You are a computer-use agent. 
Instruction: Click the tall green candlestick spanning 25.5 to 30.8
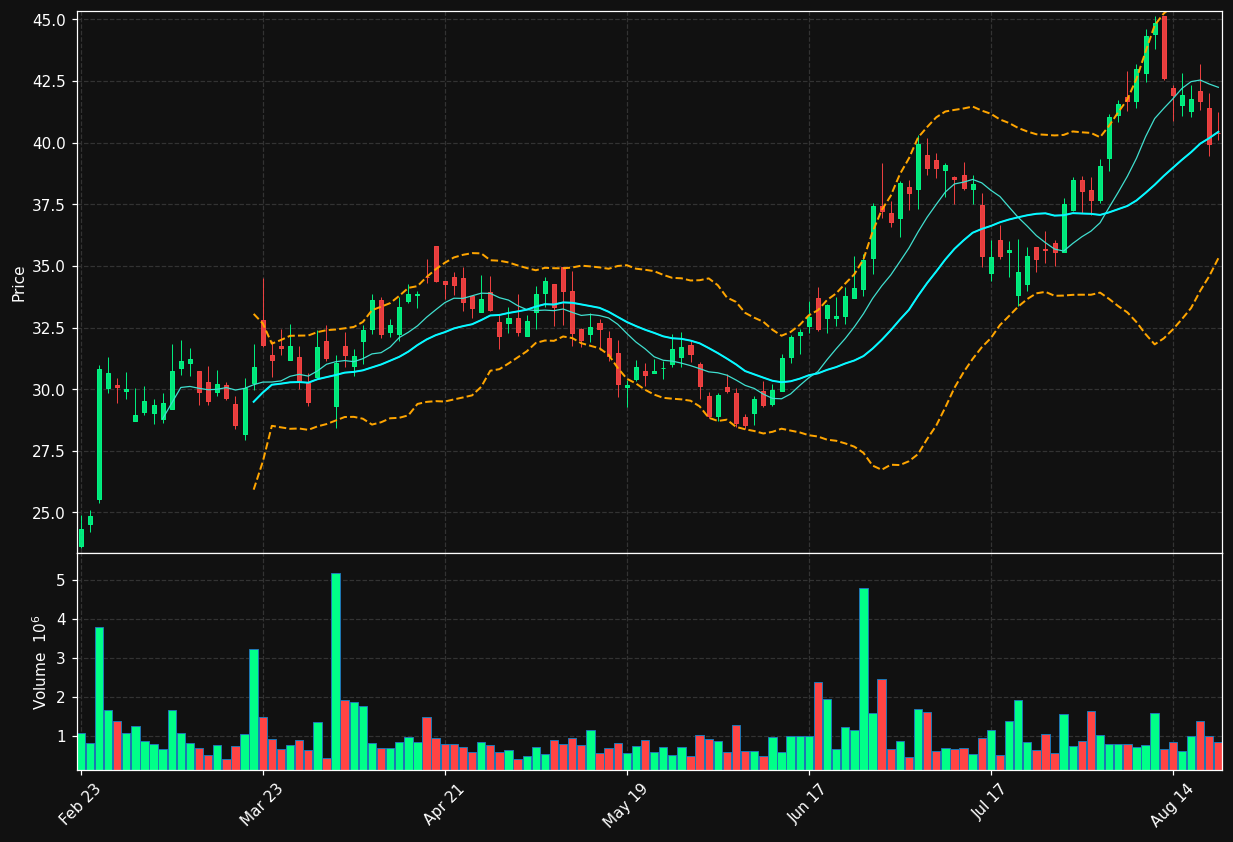pyautogui.click(x=99, y=434)
